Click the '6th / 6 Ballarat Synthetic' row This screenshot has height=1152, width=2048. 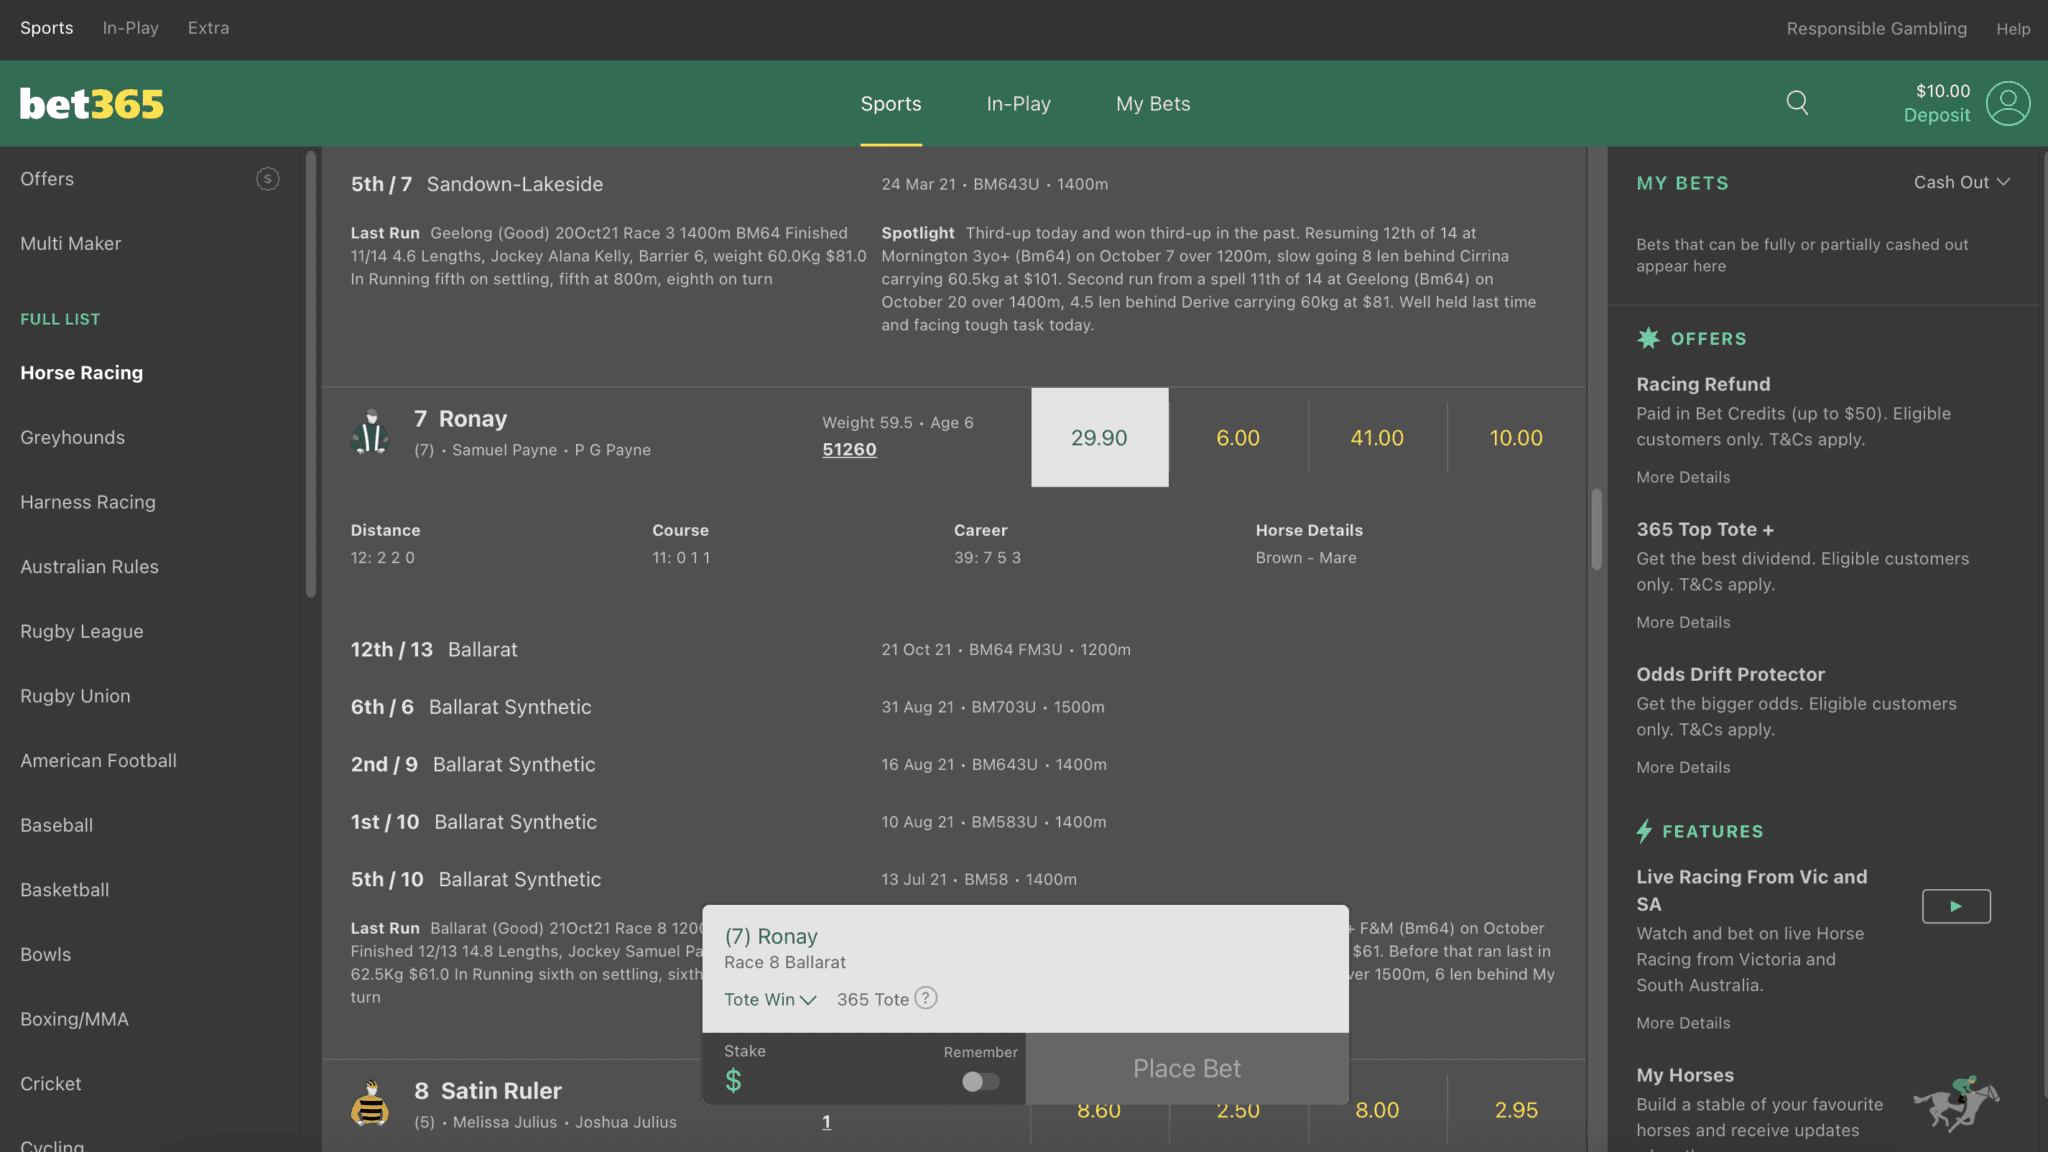(x=954, y=707)
